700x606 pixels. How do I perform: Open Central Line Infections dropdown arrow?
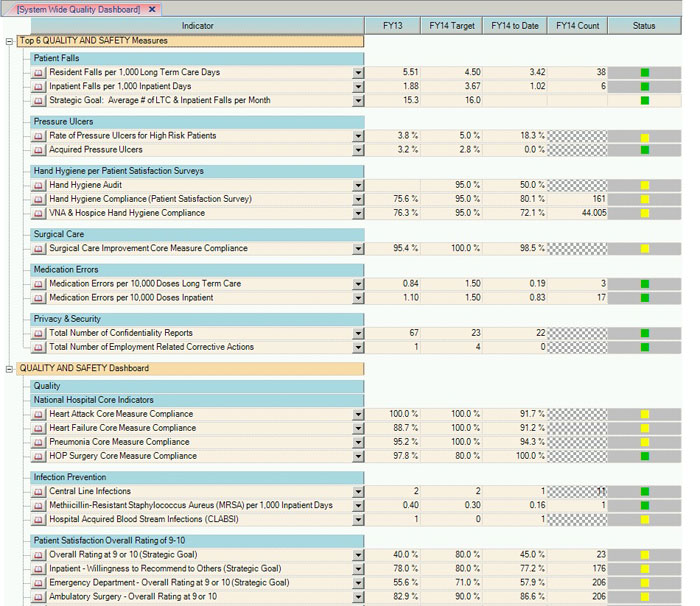[358, 492]
